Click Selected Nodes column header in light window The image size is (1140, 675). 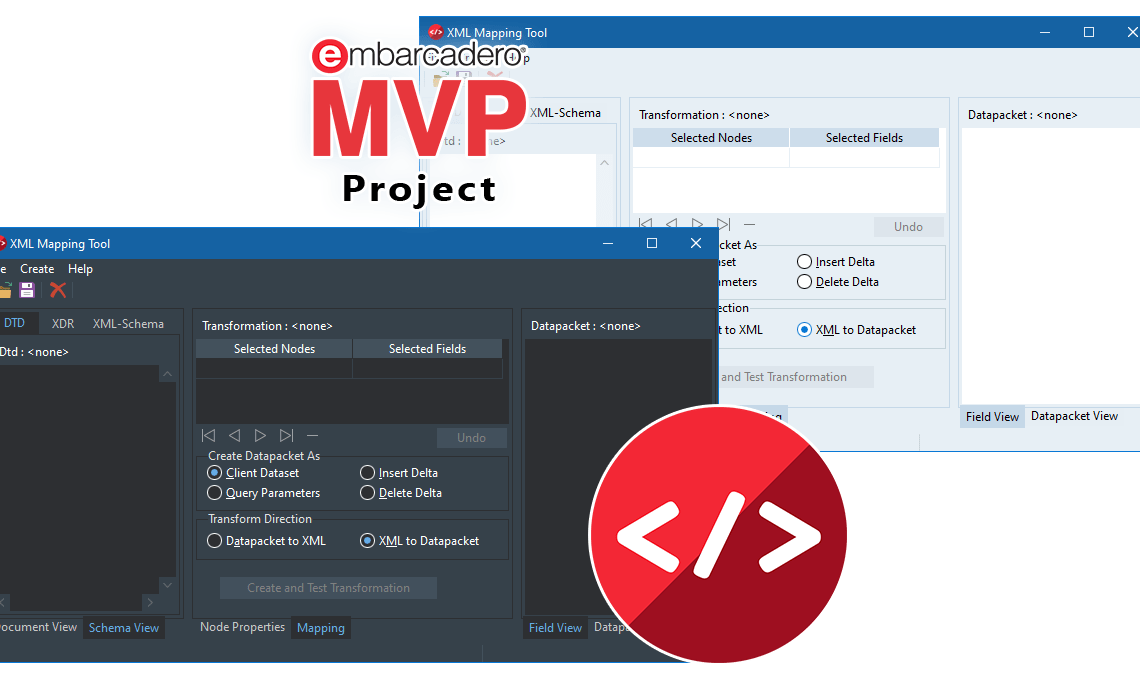tap(711, 138)
